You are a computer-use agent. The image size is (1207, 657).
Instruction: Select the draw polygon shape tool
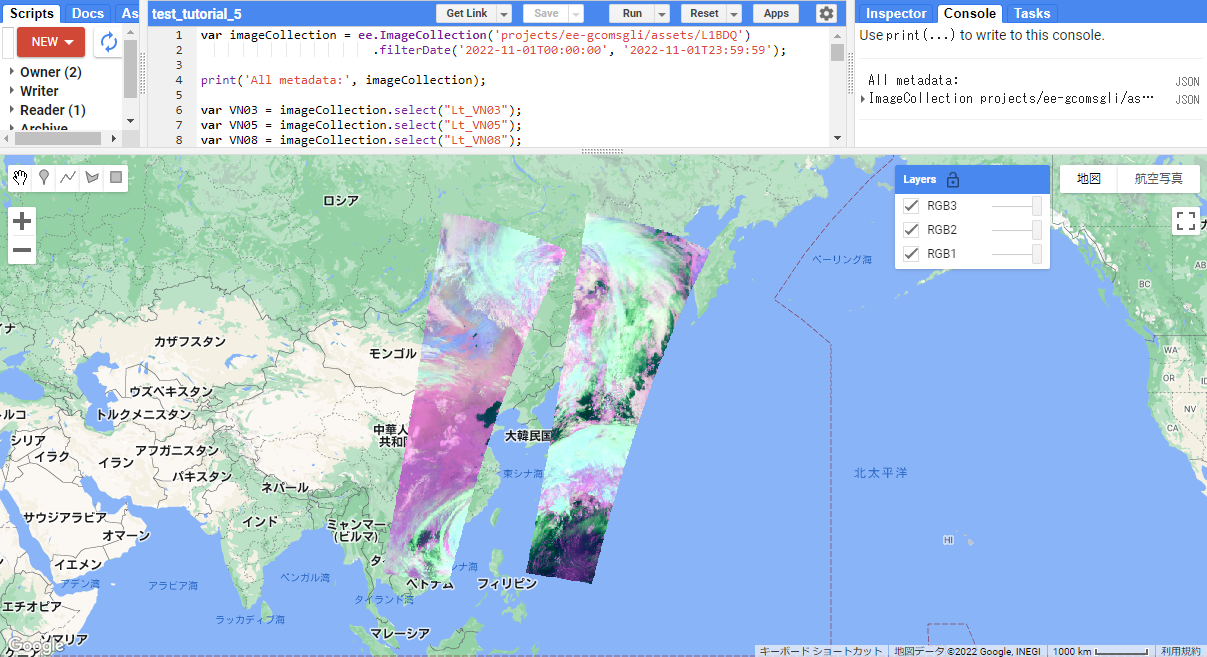tap(92, 178)
